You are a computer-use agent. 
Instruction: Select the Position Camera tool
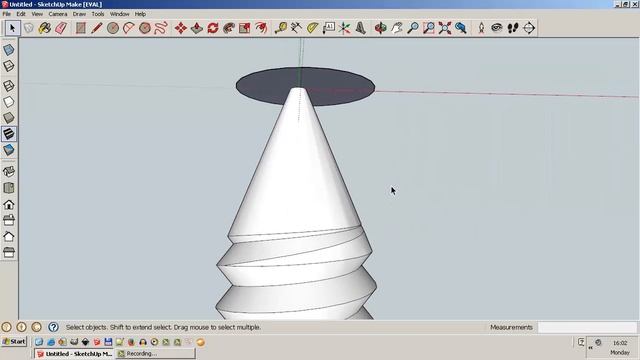(x=481, y=28)
